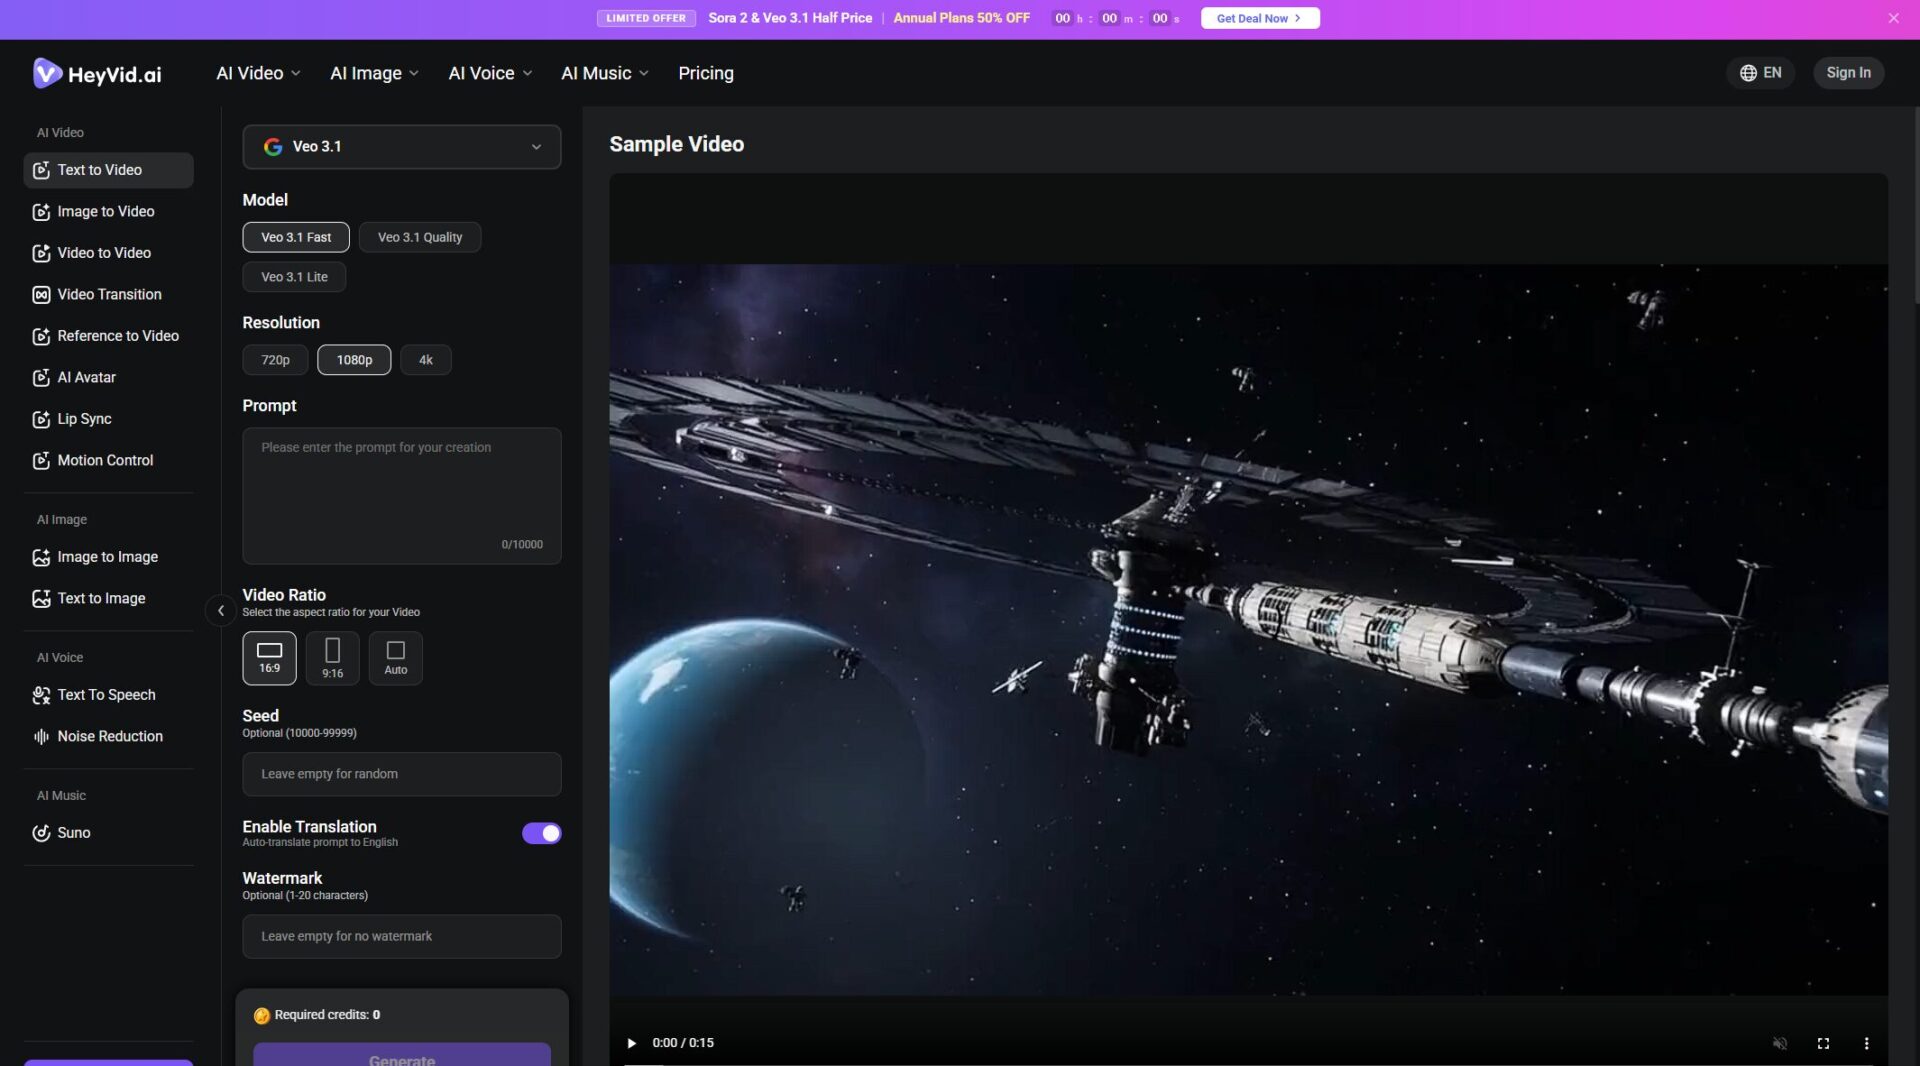
Task: Unmute the sample video audio
Action: click(1780, 1043)
